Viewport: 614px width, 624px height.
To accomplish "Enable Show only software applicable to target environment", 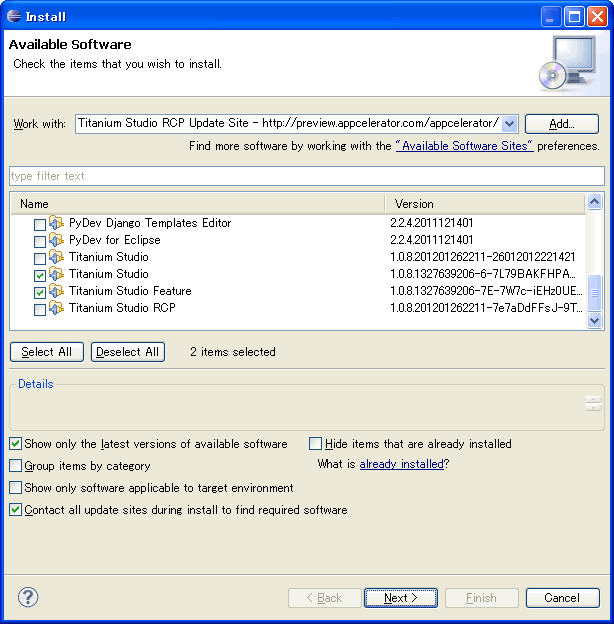I will tap(16, 488).
